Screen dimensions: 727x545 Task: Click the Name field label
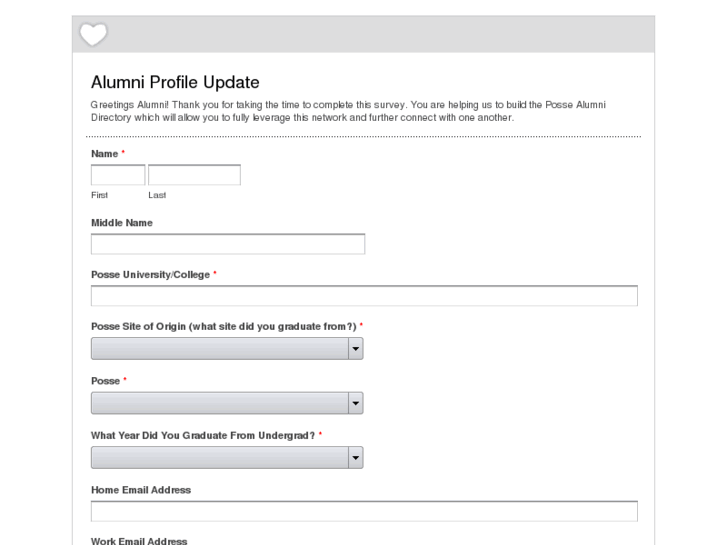105,154
